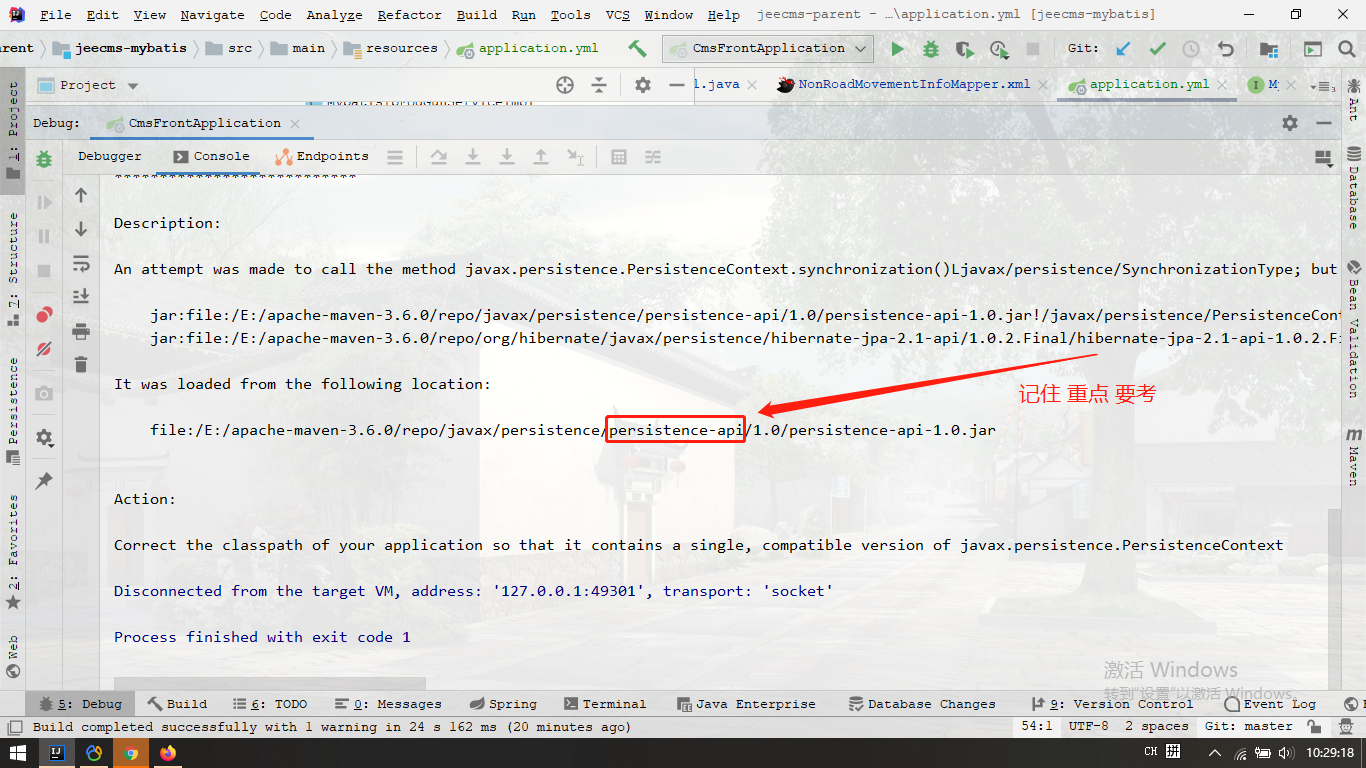Screen dimensions: 1366x768
Task: Switch to the Endpoints tab
Action: tap(322, 156)
